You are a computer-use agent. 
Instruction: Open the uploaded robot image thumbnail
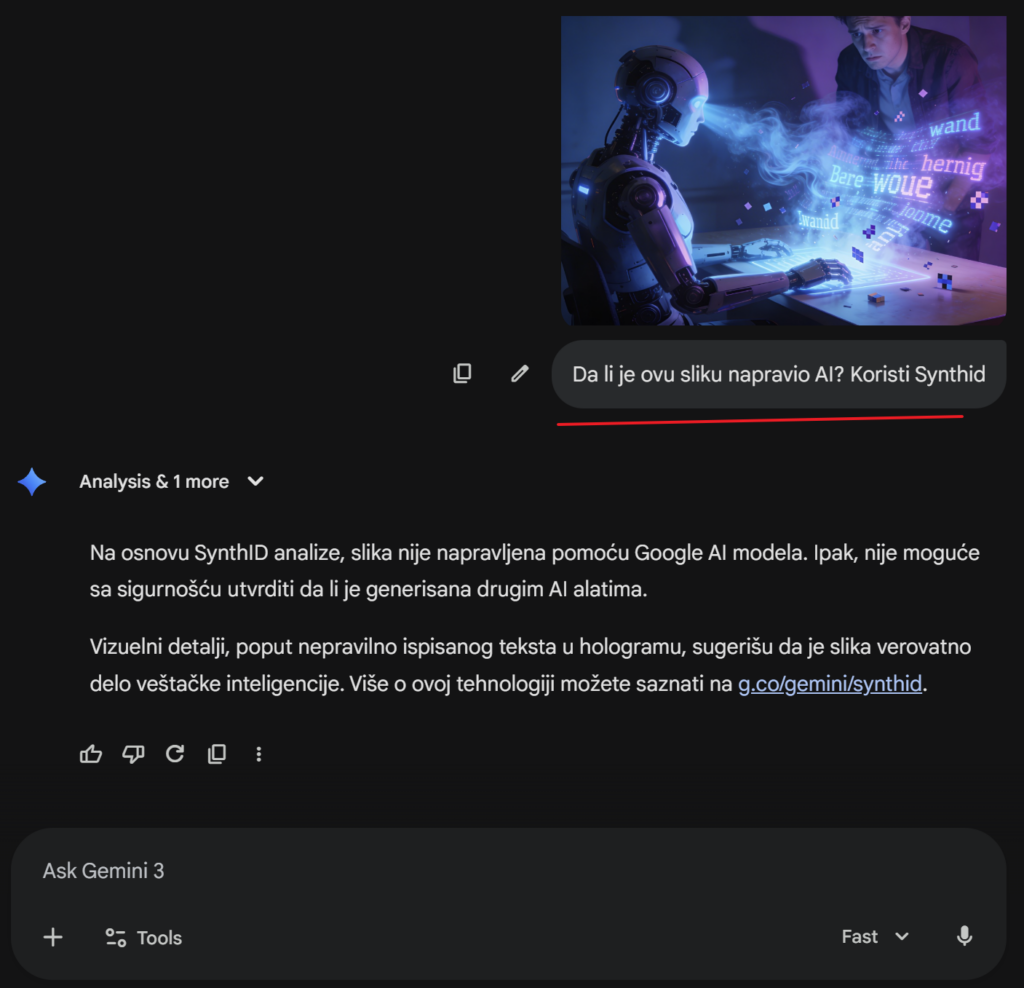coord(784,170)
